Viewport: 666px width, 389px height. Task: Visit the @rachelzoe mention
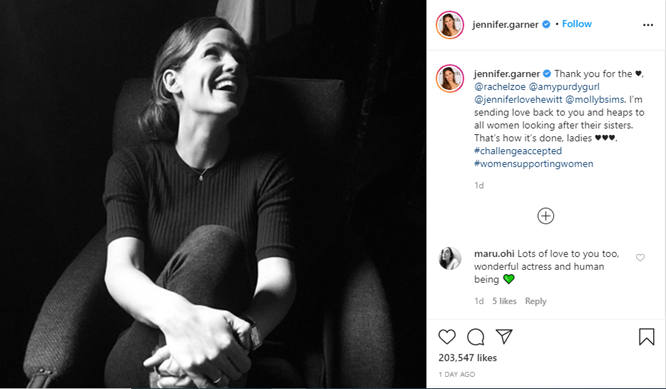pyautogui.click(x=500, y=87)
